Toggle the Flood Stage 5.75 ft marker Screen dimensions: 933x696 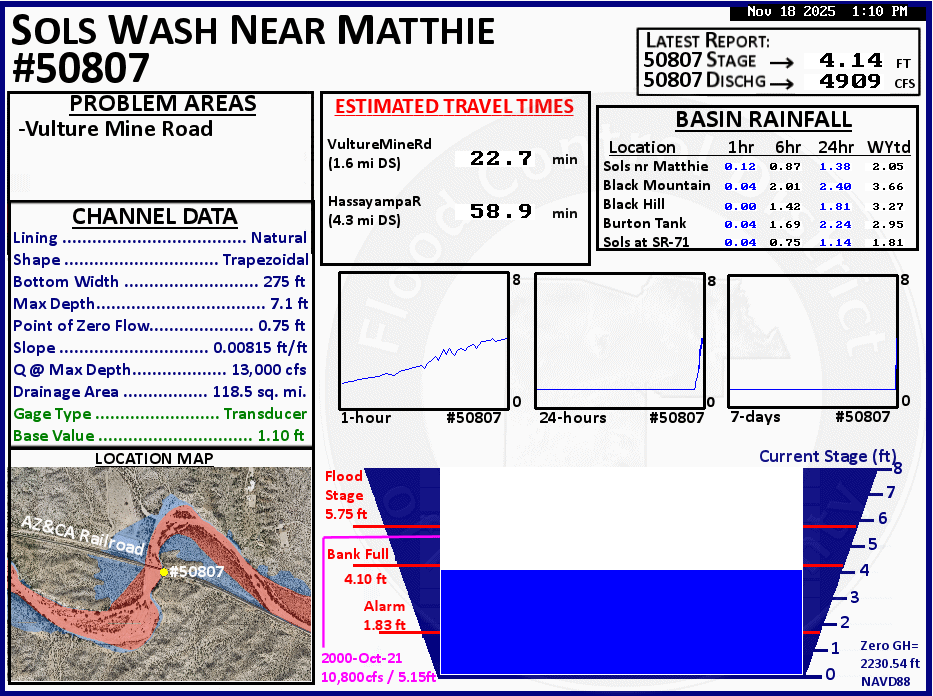click(345, 494)
